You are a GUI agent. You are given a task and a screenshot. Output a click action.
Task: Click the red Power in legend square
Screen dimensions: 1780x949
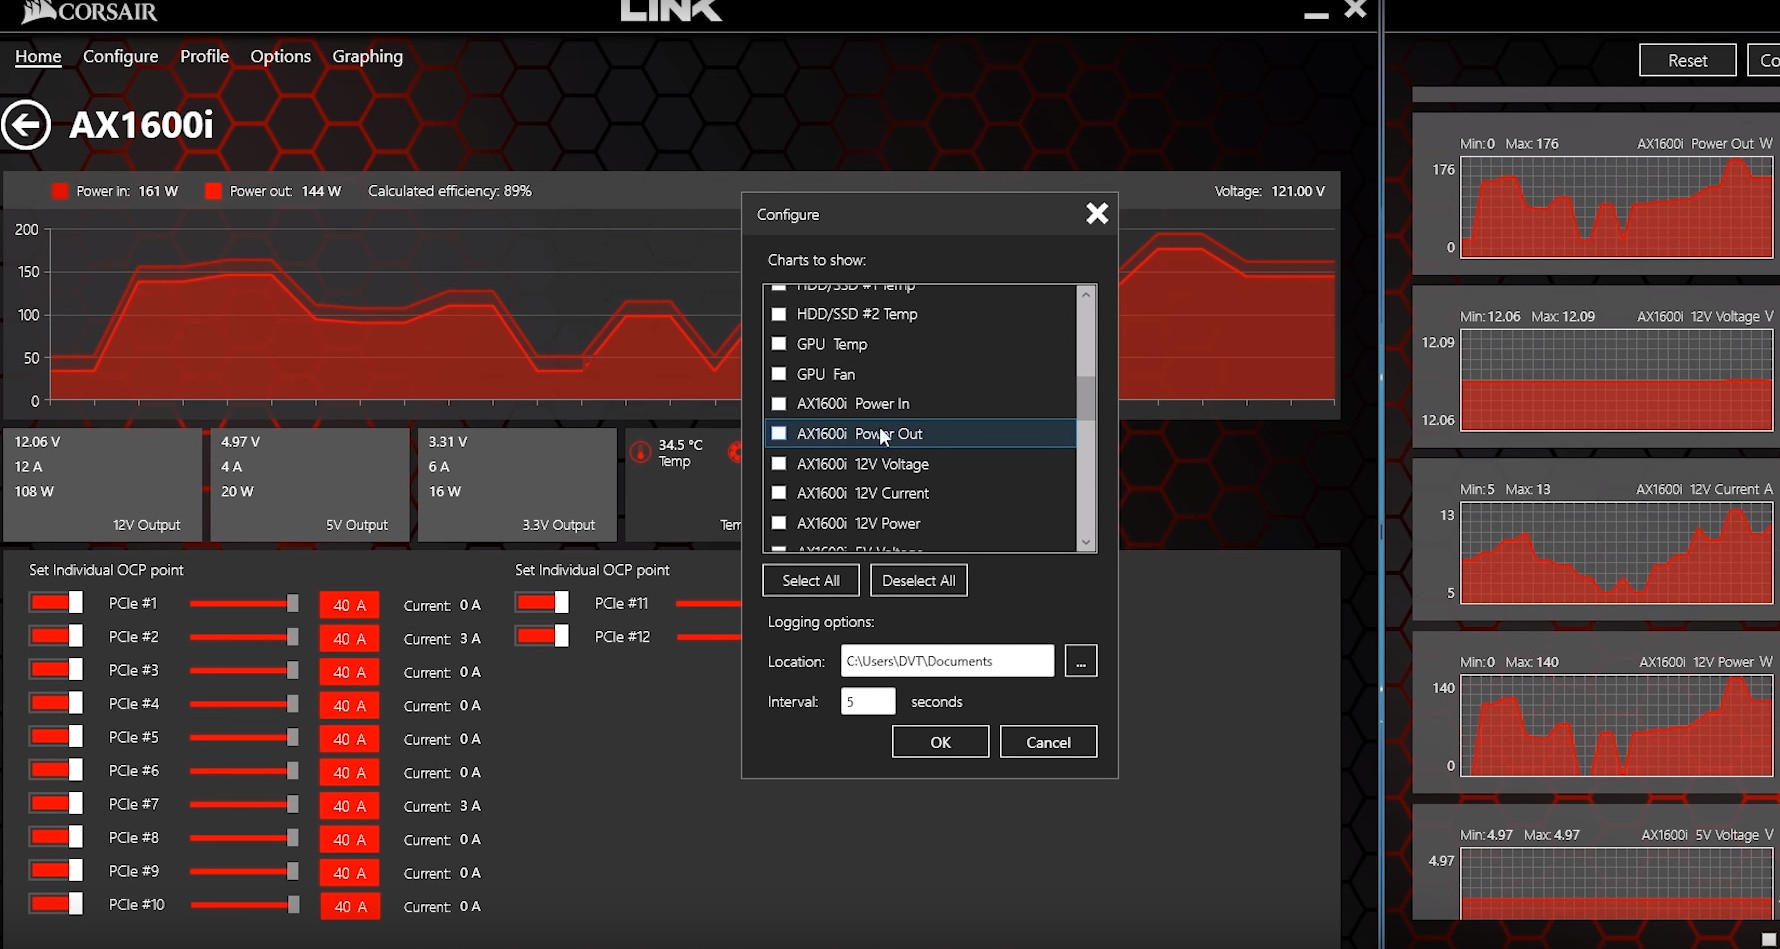click(x=60, y=191)
